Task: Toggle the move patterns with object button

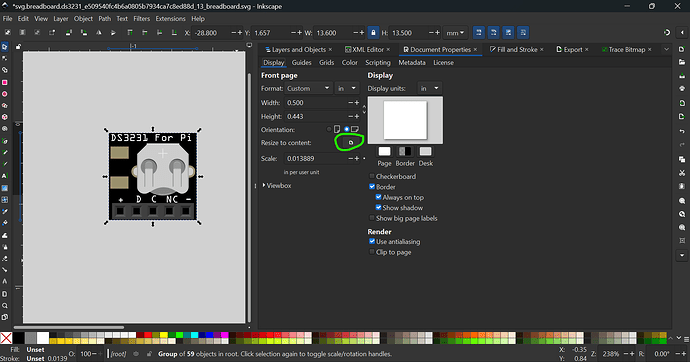Action: coord(523,33)
